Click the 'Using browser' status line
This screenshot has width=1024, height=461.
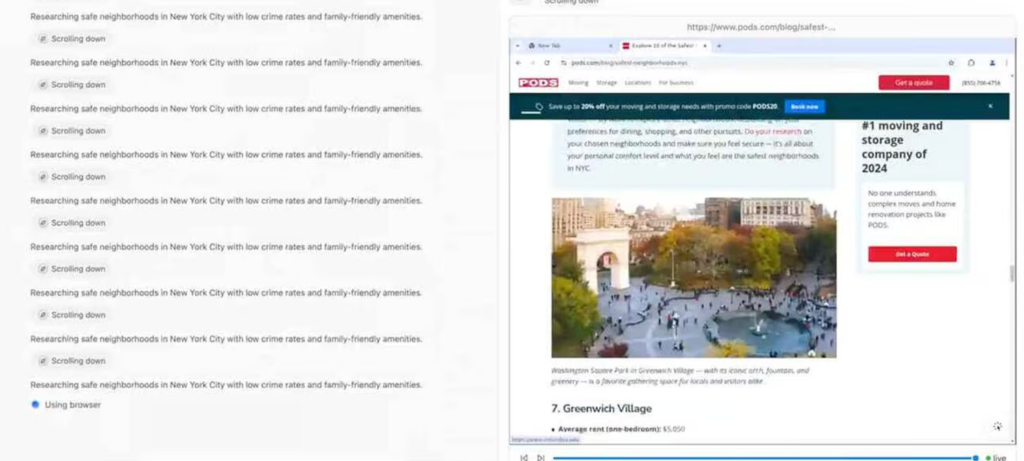coord(66,405)
